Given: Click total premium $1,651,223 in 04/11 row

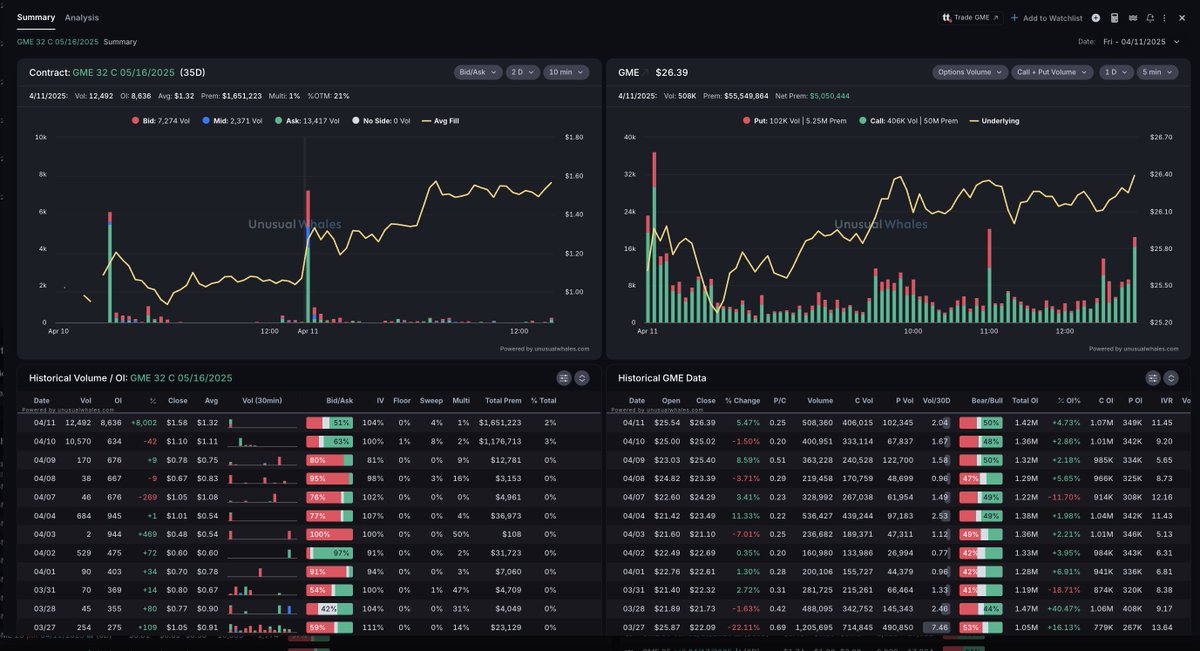Looking at the screenshot, I should point(499,423).
